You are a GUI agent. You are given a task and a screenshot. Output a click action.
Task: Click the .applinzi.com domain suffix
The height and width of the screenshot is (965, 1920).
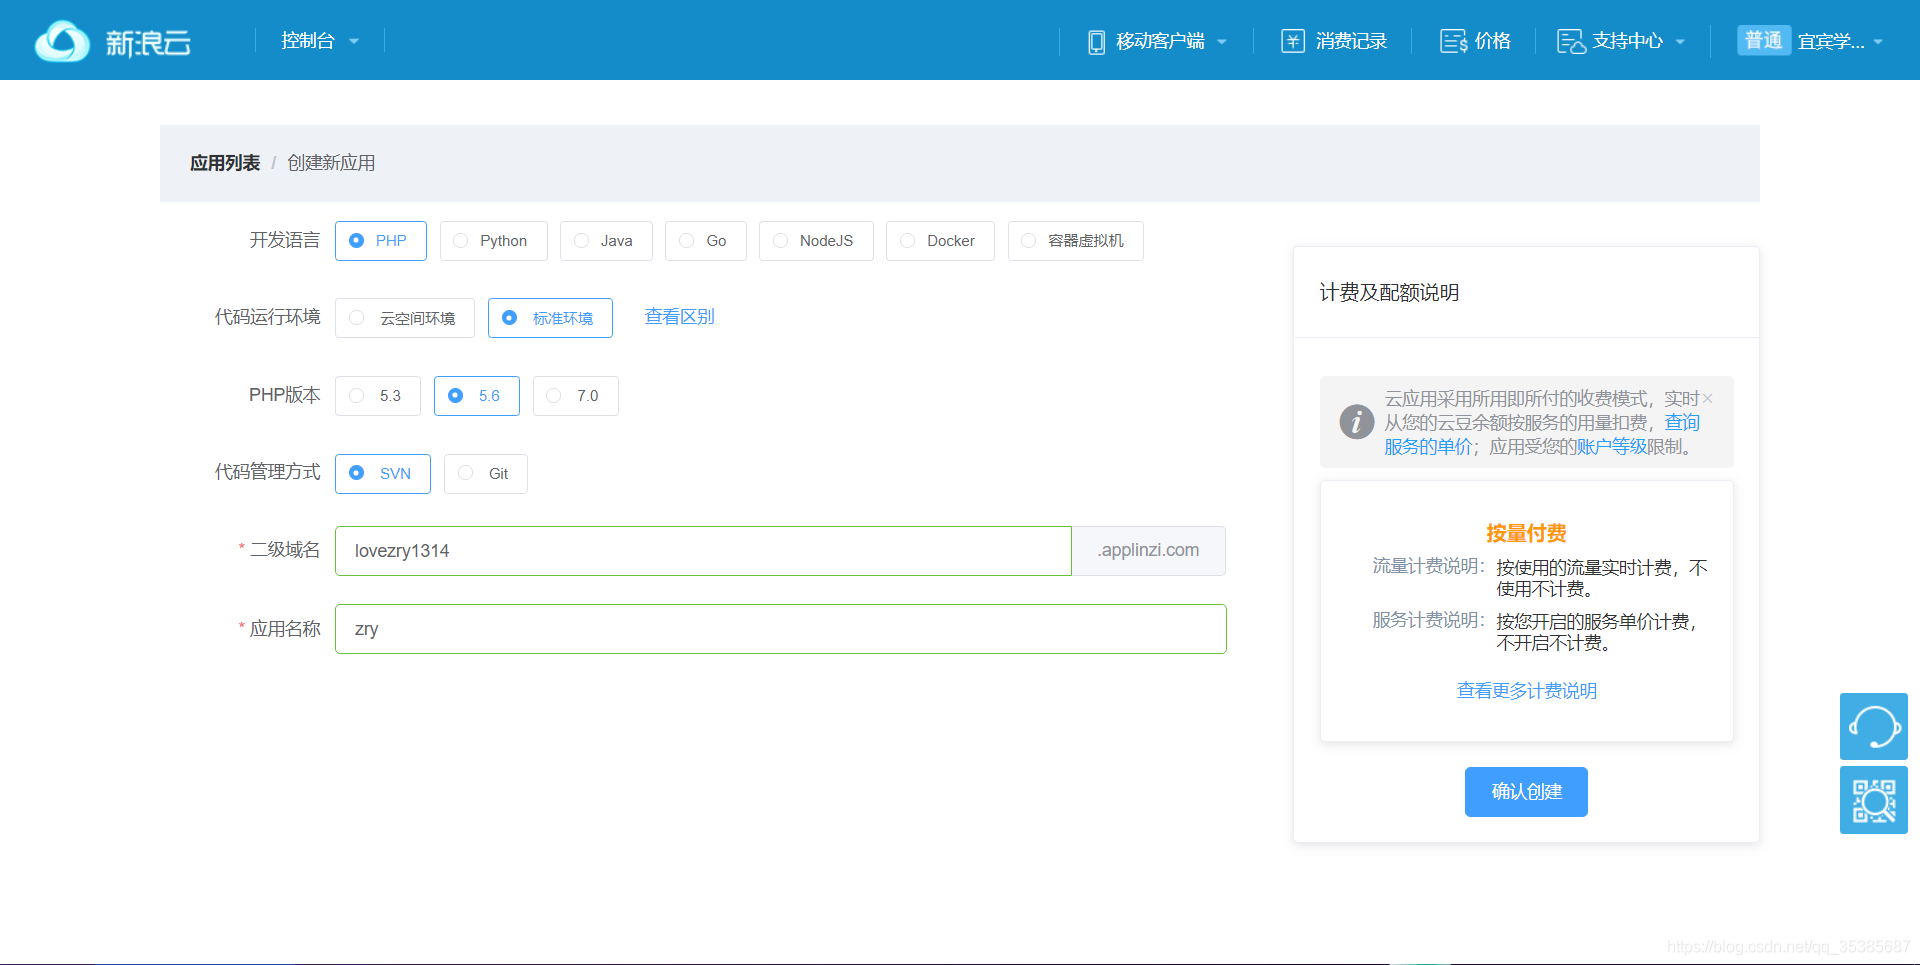[1149, 551]
